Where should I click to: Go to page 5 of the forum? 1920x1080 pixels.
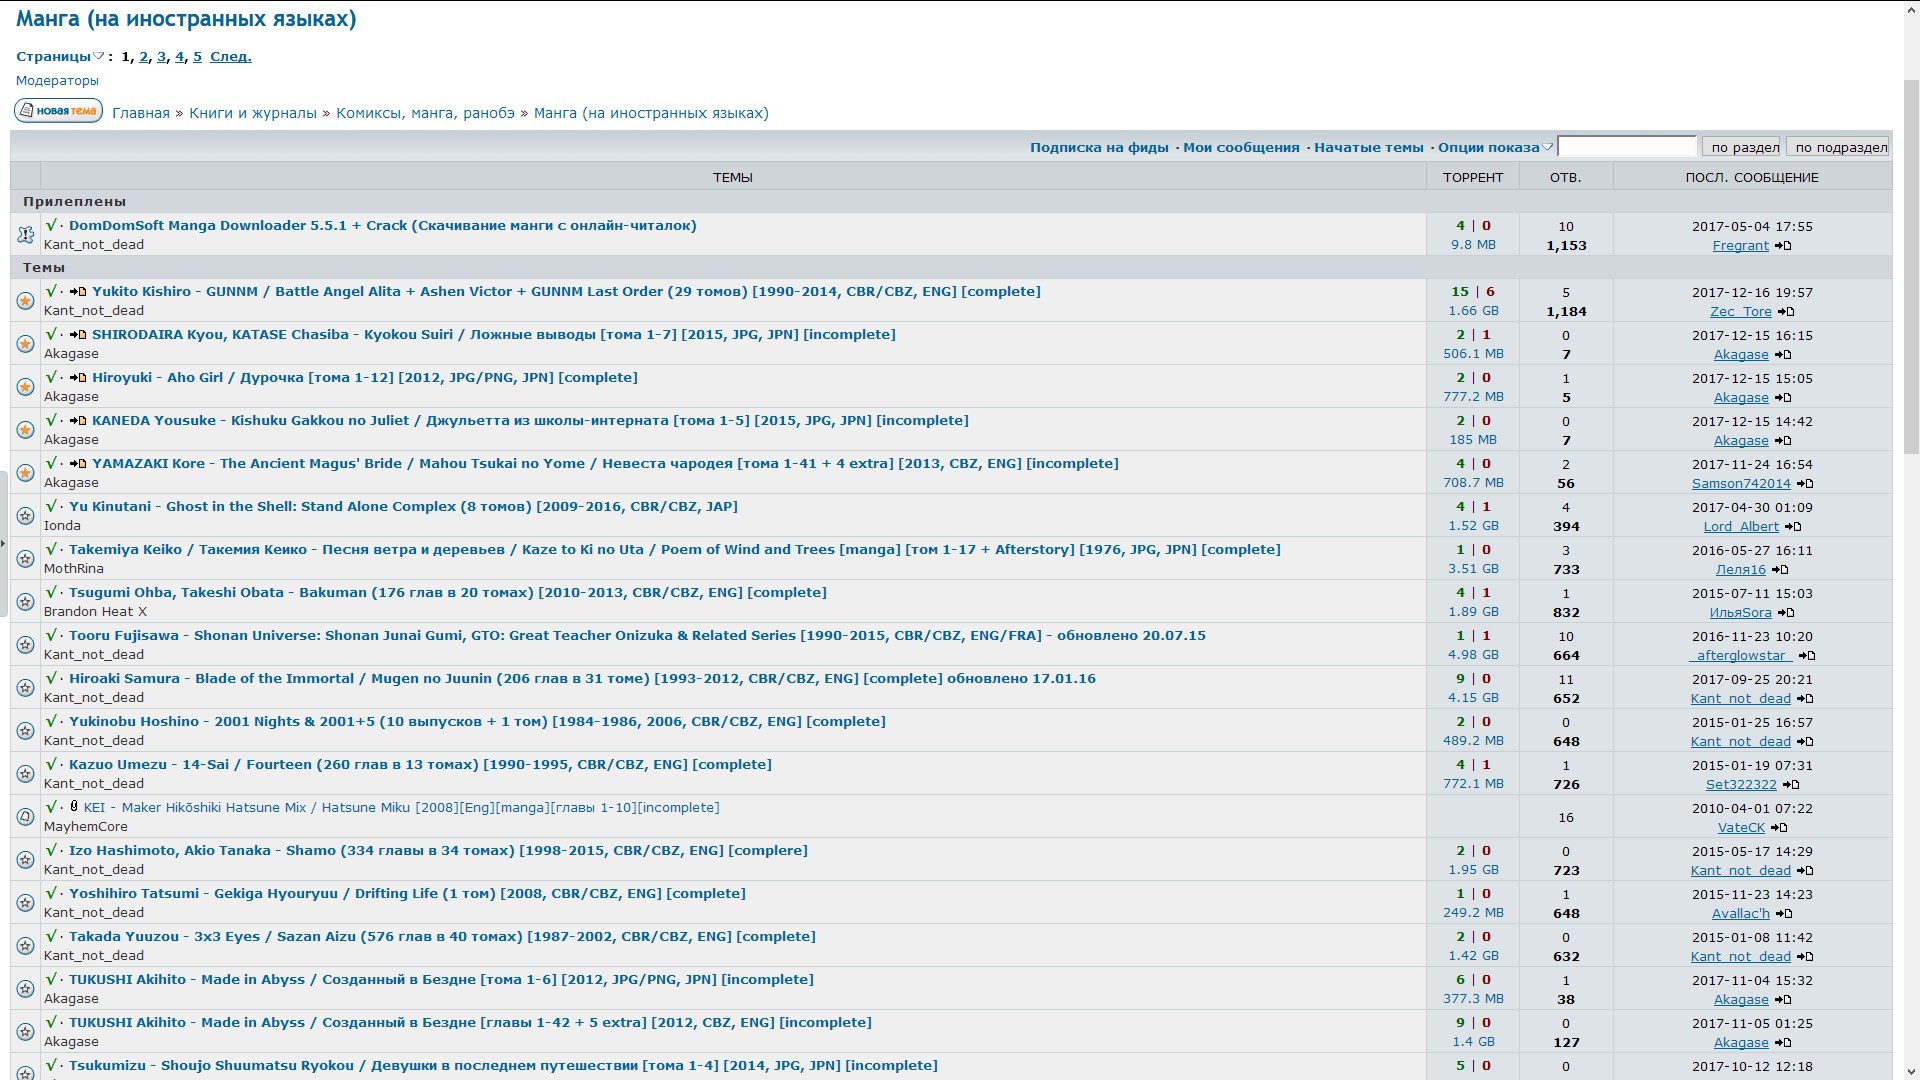click(x=197, y=57)
